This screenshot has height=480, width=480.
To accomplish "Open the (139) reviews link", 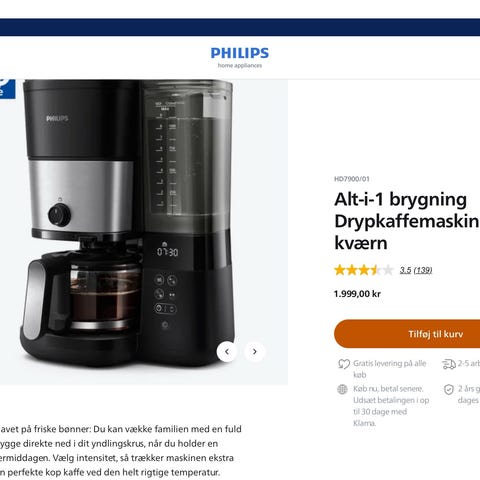I will [423, 270].
